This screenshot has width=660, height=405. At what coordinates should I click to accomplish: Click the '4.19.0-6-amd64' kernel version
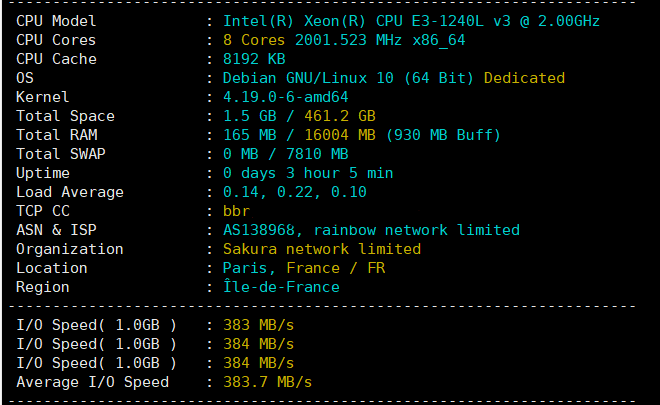(x=285, y=97)
